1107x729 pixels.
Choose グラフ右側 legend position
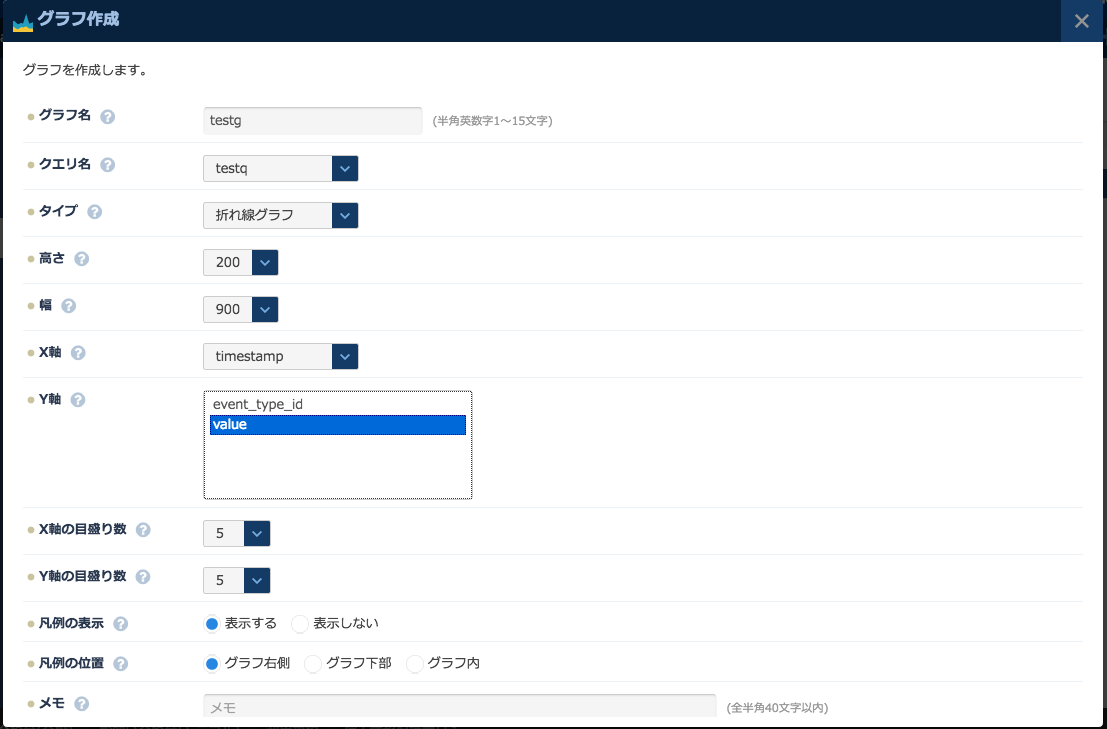[211, 664]
